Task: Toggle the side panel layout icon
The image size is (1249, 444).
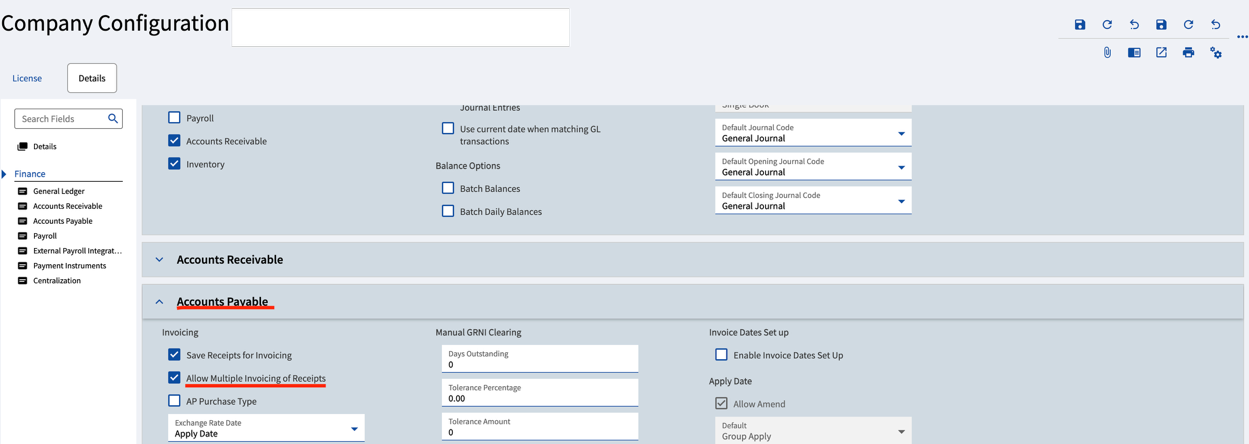Action: 1134,52
